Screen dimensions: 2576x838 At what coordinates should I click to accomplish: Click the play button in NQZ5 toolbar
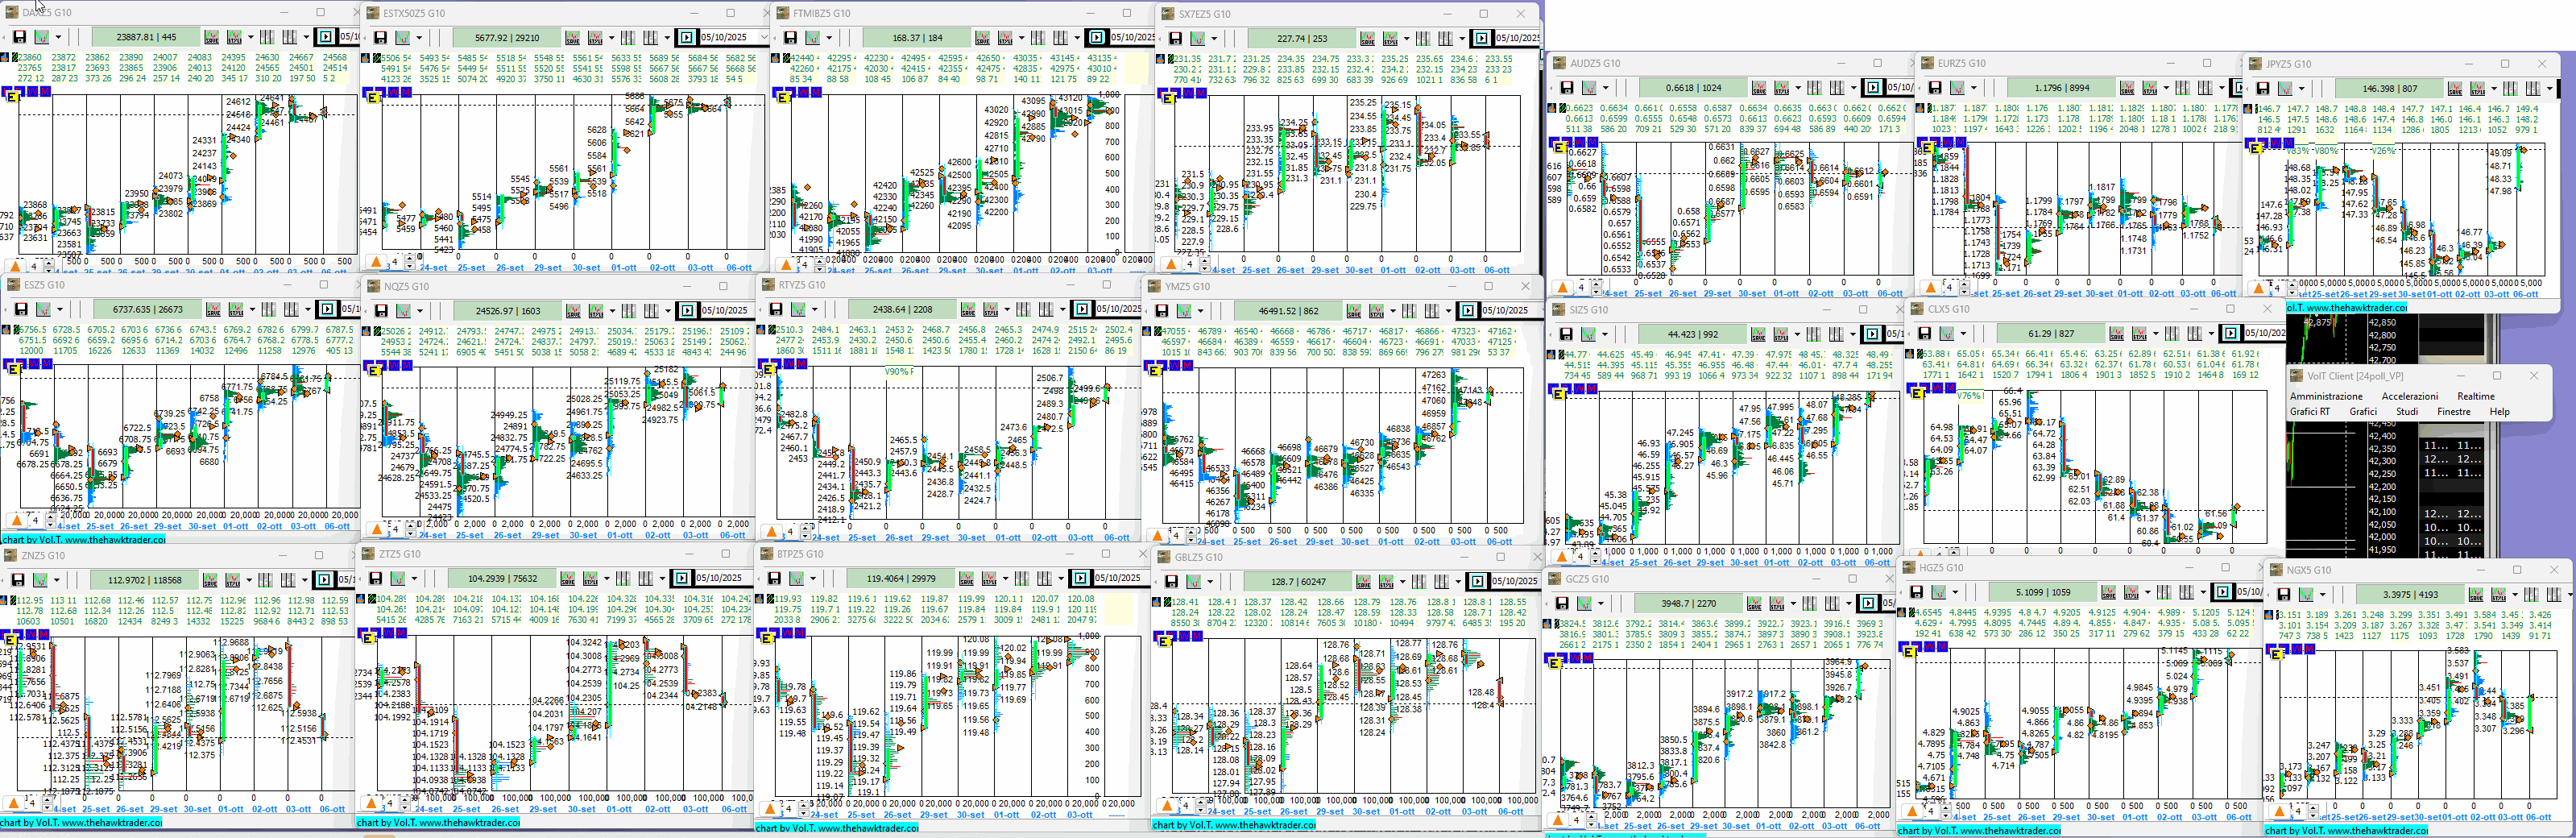pyautogui.click(x=688, y=311)
